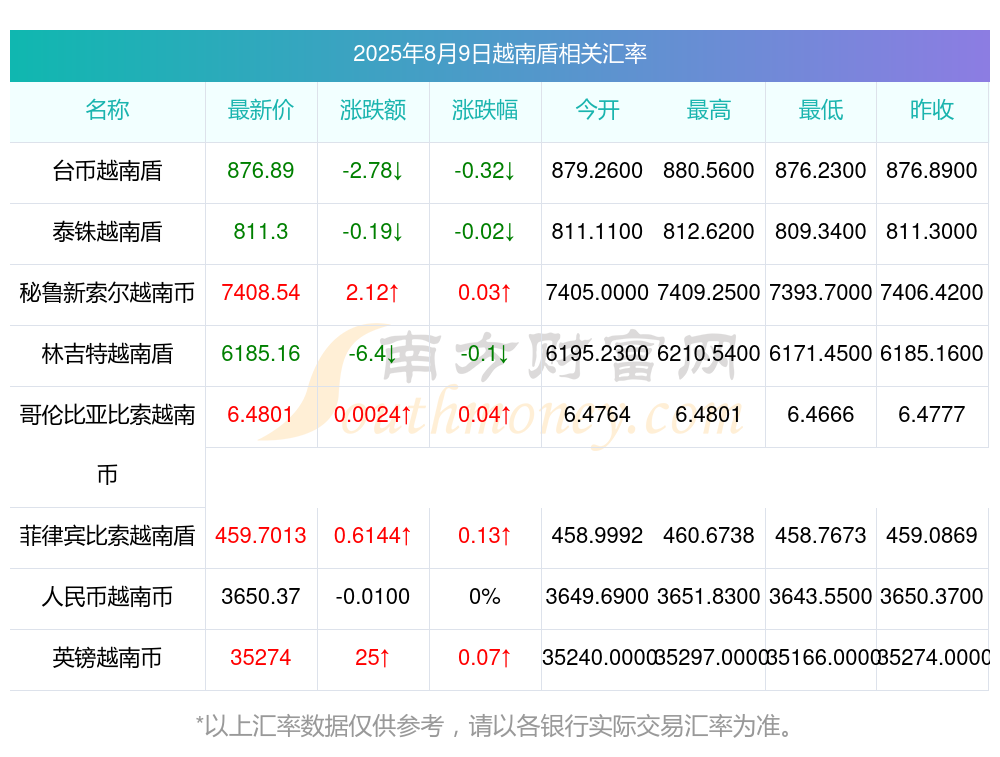Click high value 7409.2500
The height and width of the screenshot is (757, 1000).
[x=709, y=292]
